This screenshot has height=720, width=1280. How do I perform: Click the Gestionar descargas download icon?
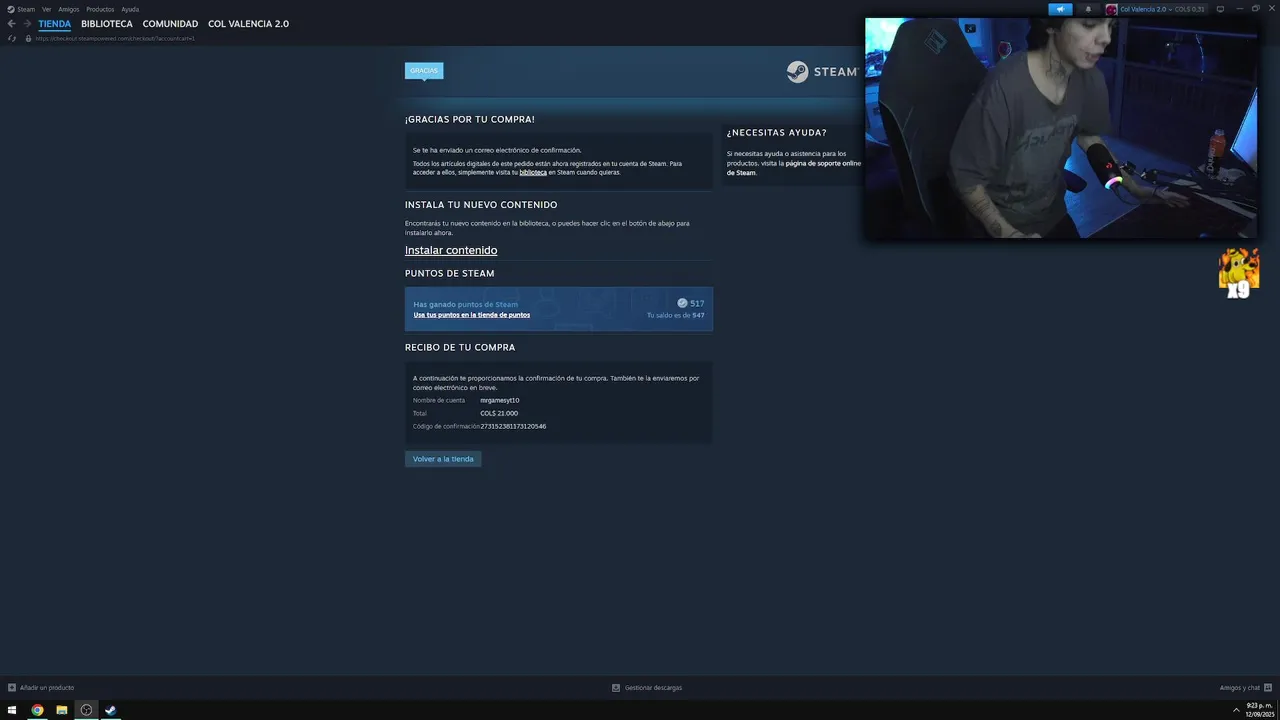click(616, 688)
